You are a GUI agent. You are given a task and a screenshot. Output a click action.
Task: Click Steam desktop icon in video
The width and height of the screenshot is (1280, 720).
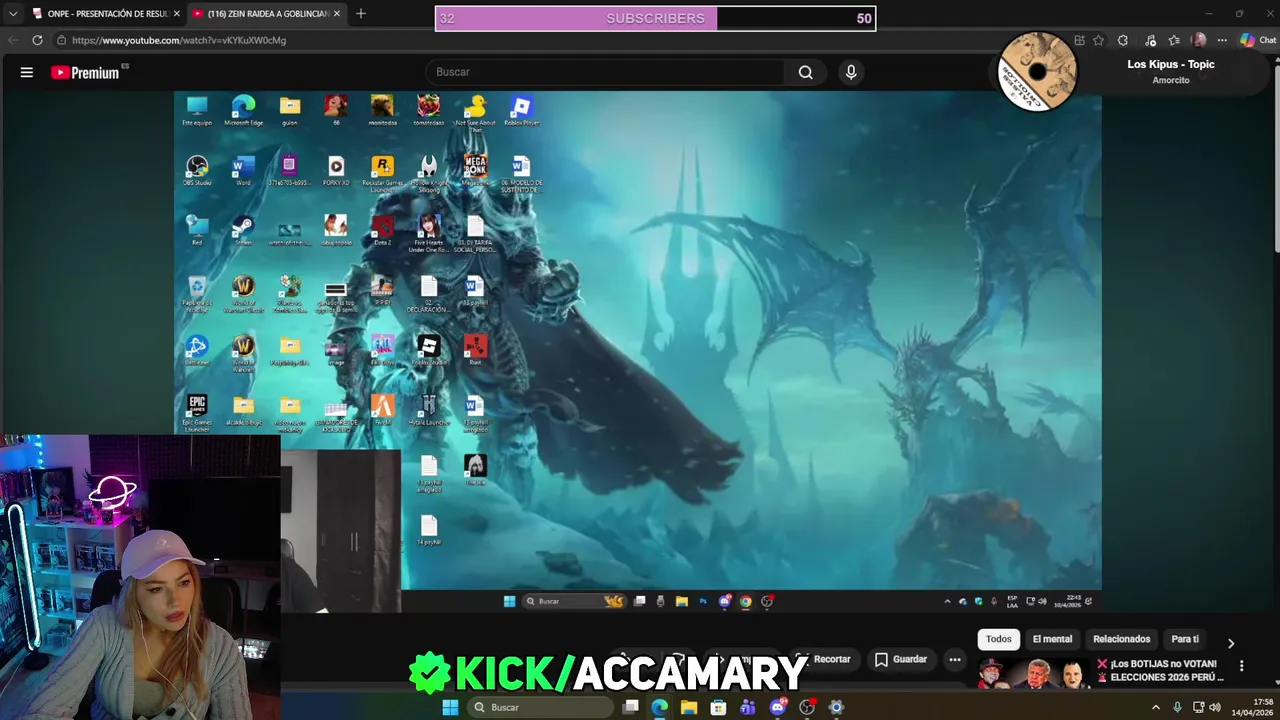point(243,229)
